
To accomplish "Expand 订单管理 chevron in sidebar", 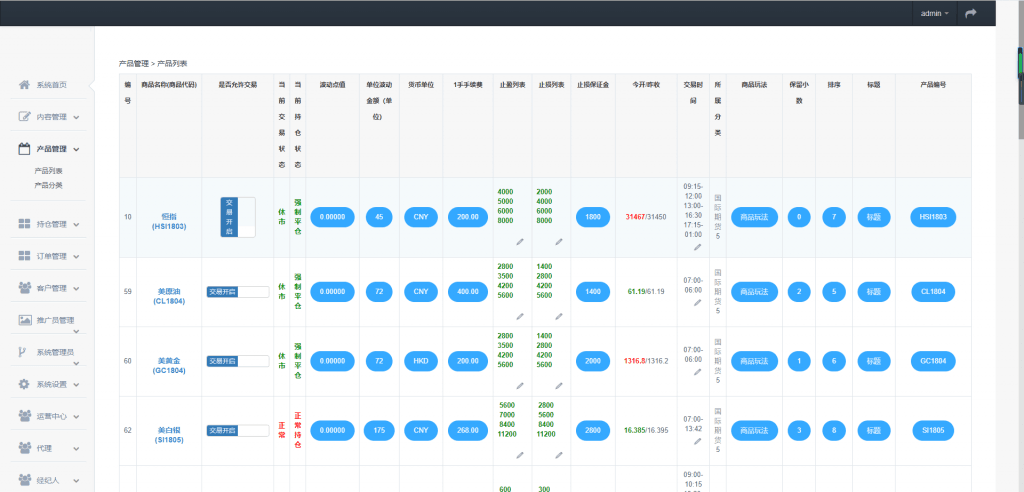I will point(76,257).
